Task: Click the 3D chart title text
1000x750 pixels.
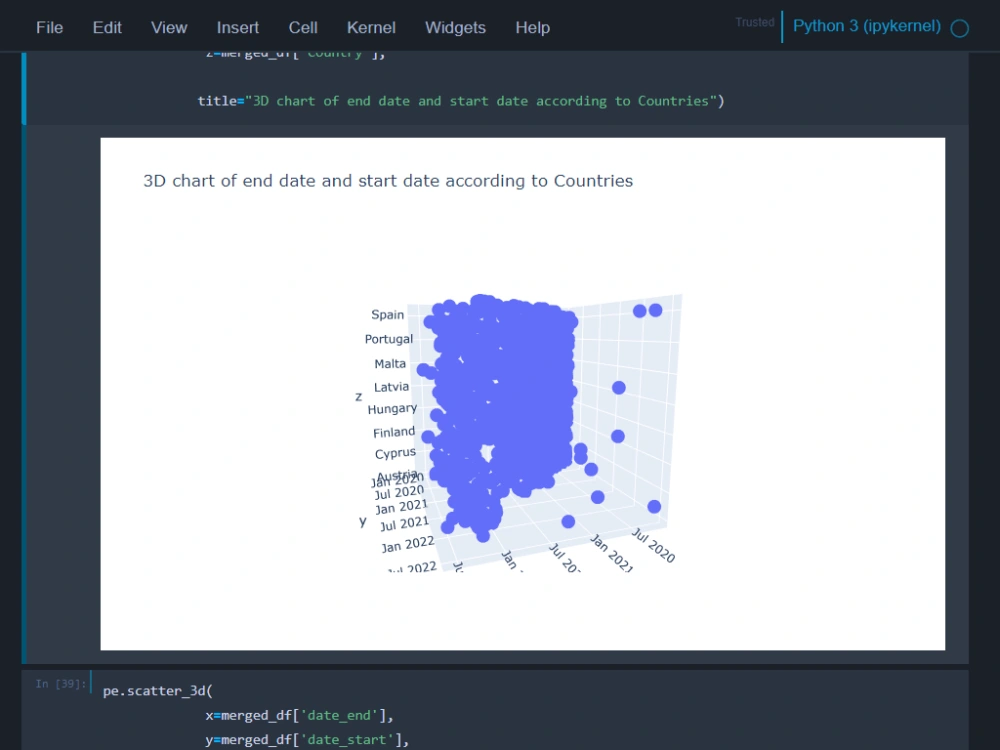Action: coord(386,181)
